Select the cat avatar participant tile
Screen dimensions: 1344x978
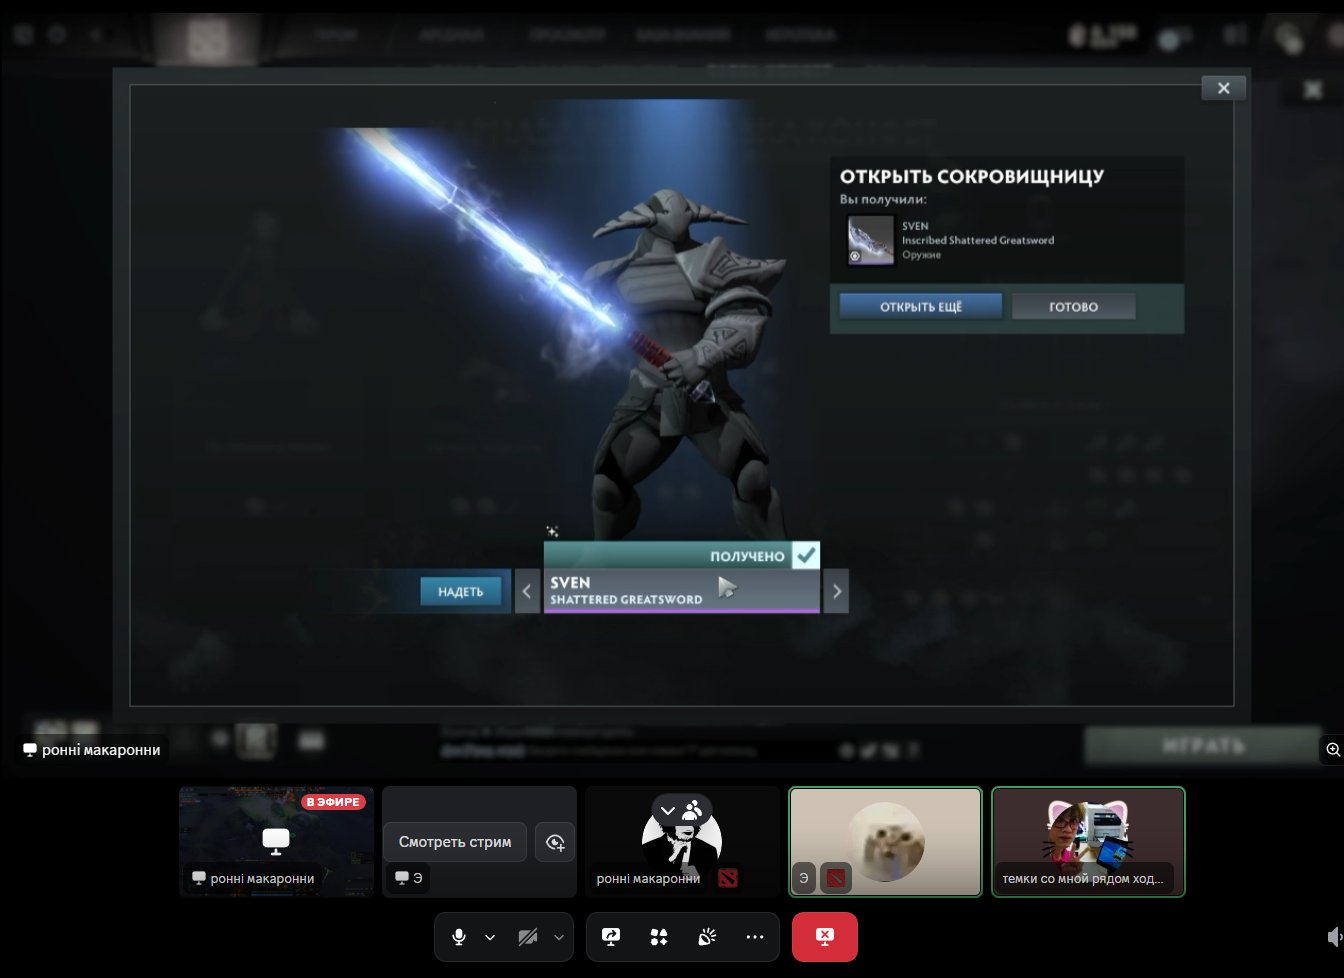(x=885, y=841)
